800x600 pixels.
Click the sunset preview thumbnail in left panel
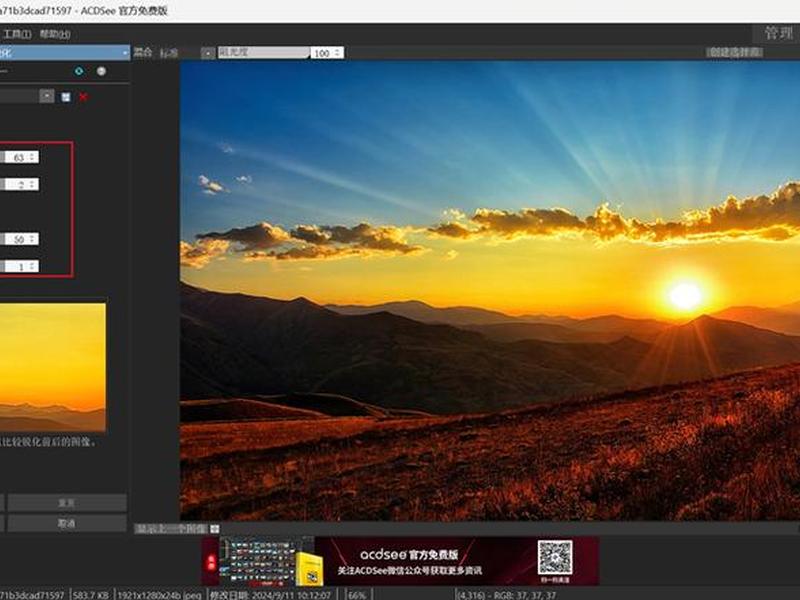53,367
